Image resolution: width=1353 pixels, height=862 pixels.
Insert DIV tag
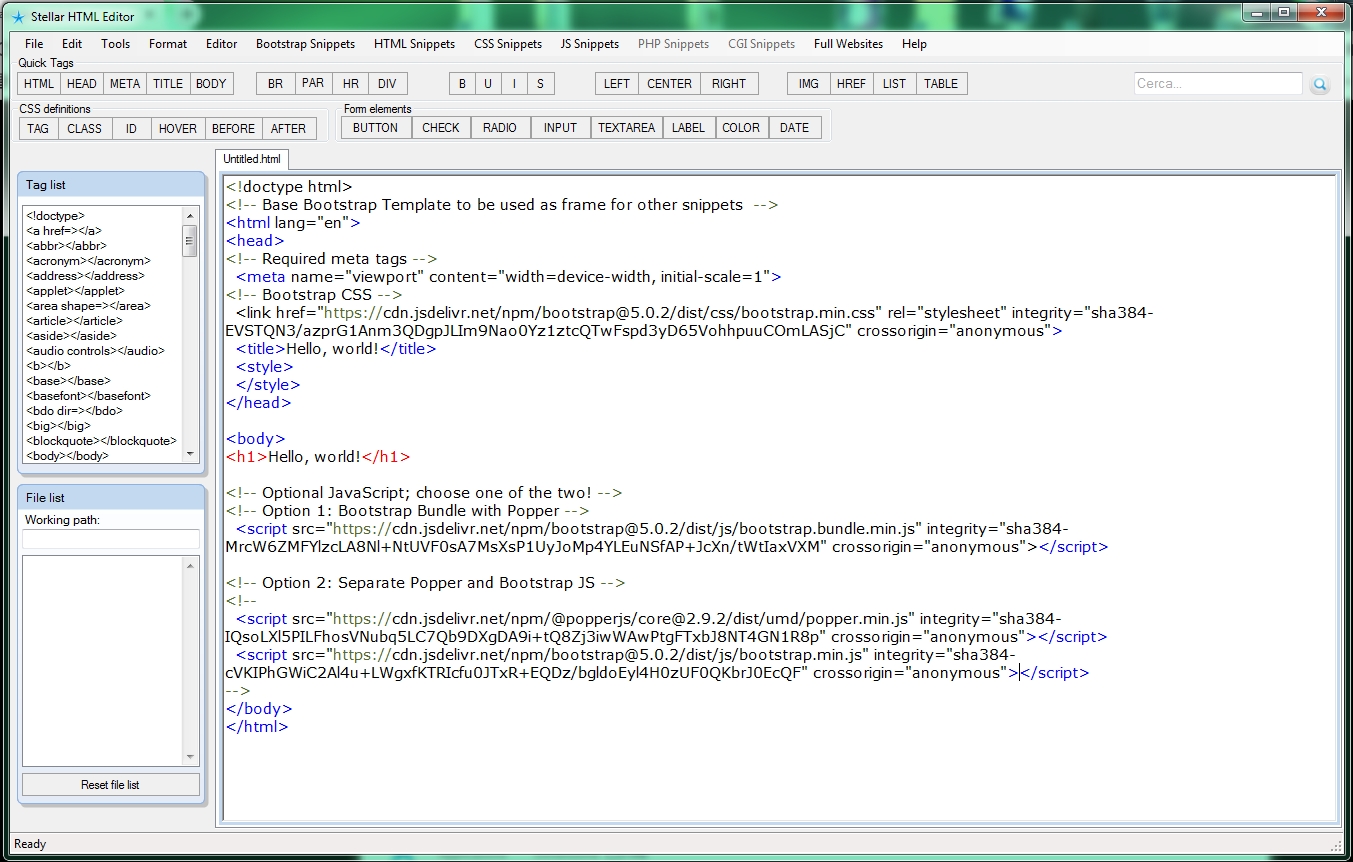pos(387,84)
